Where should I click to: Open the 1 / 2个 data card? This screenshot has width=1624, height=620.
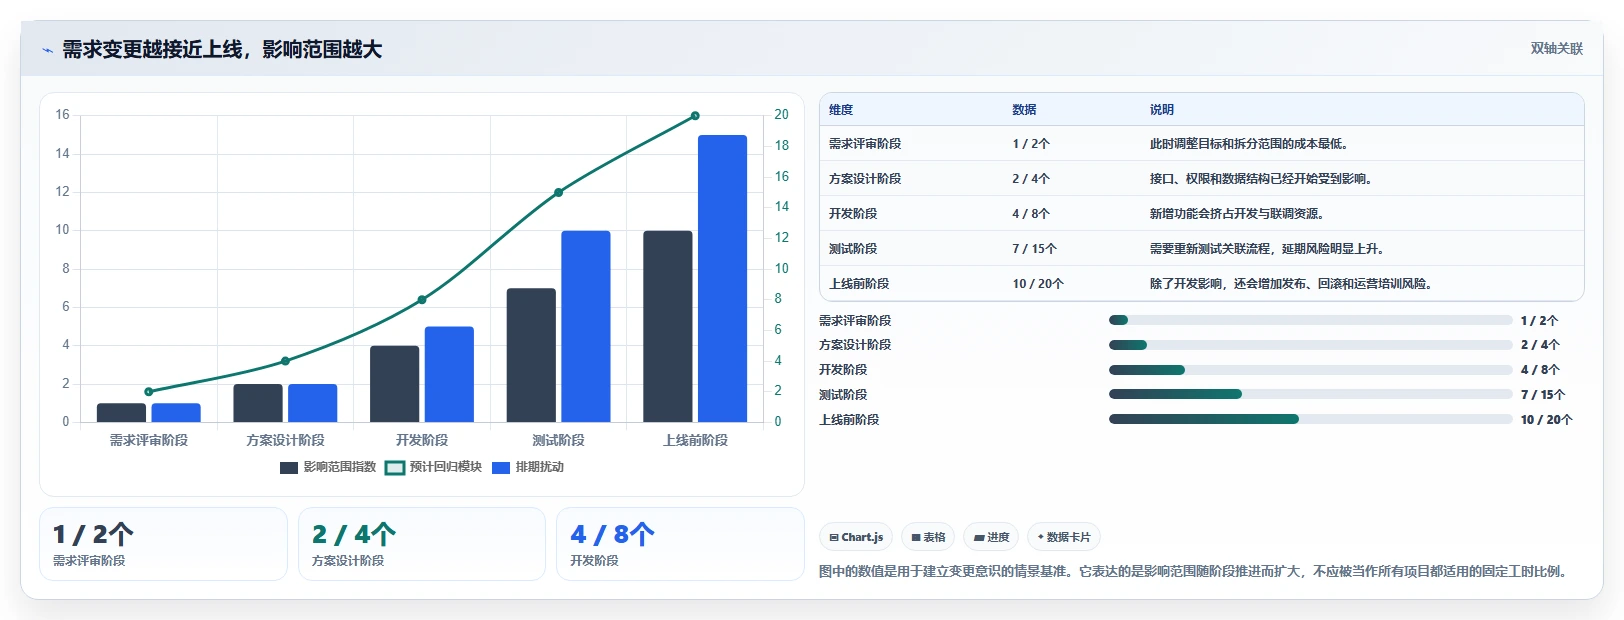tap(163, 544)
